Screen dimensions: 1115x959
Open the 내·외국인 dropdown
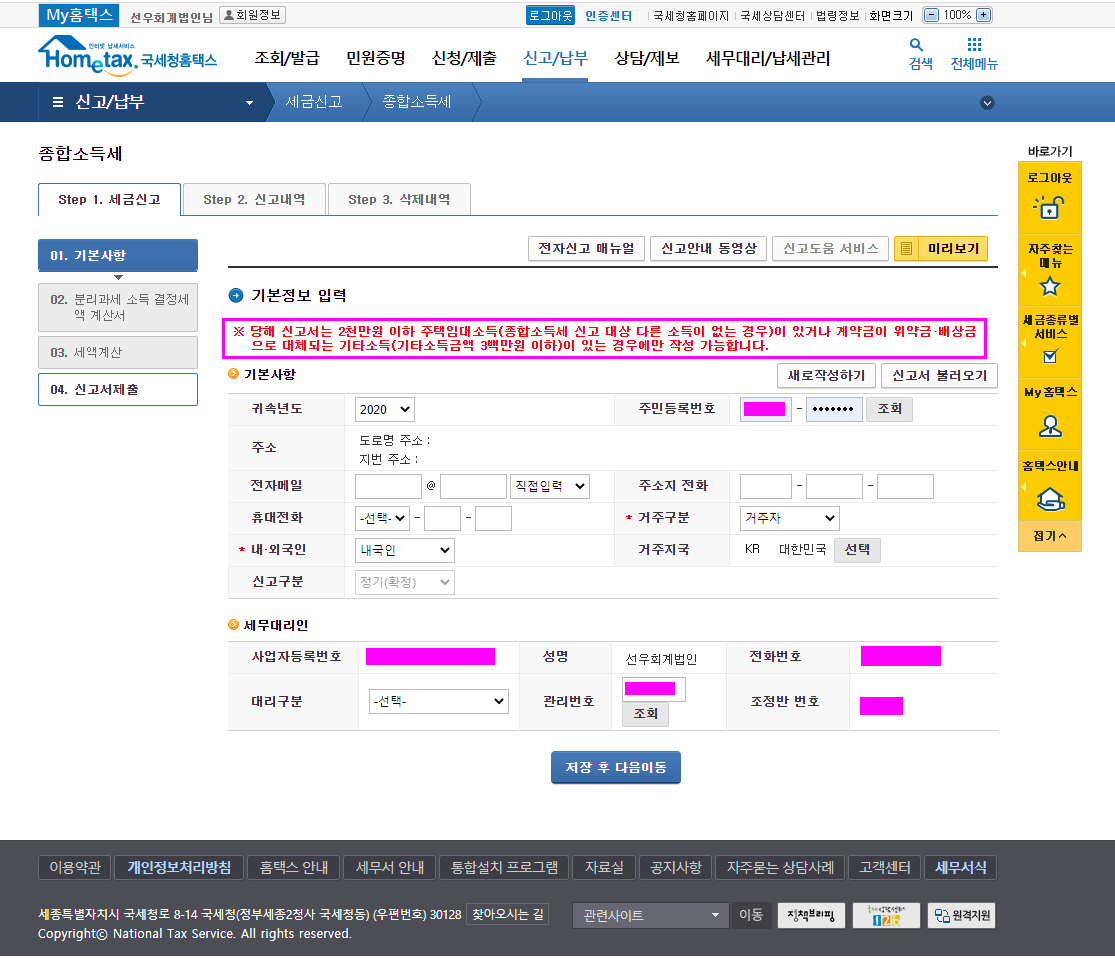tap(404, 550)
